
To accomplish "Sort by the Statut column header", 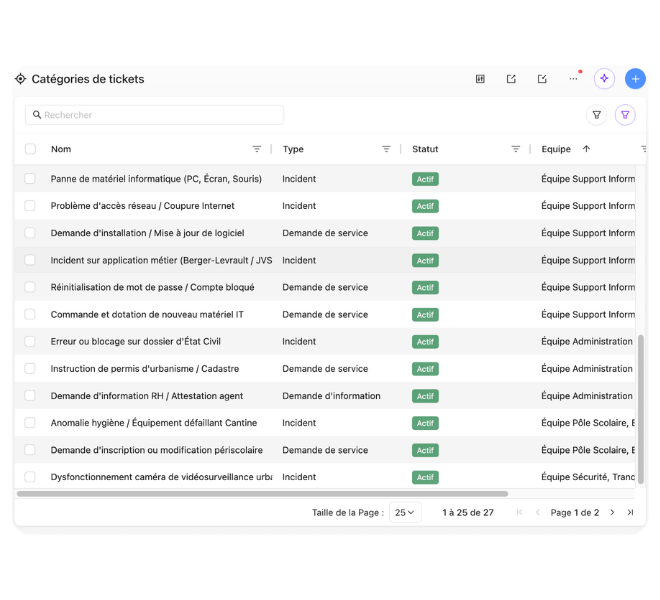I will pos(425,149).
